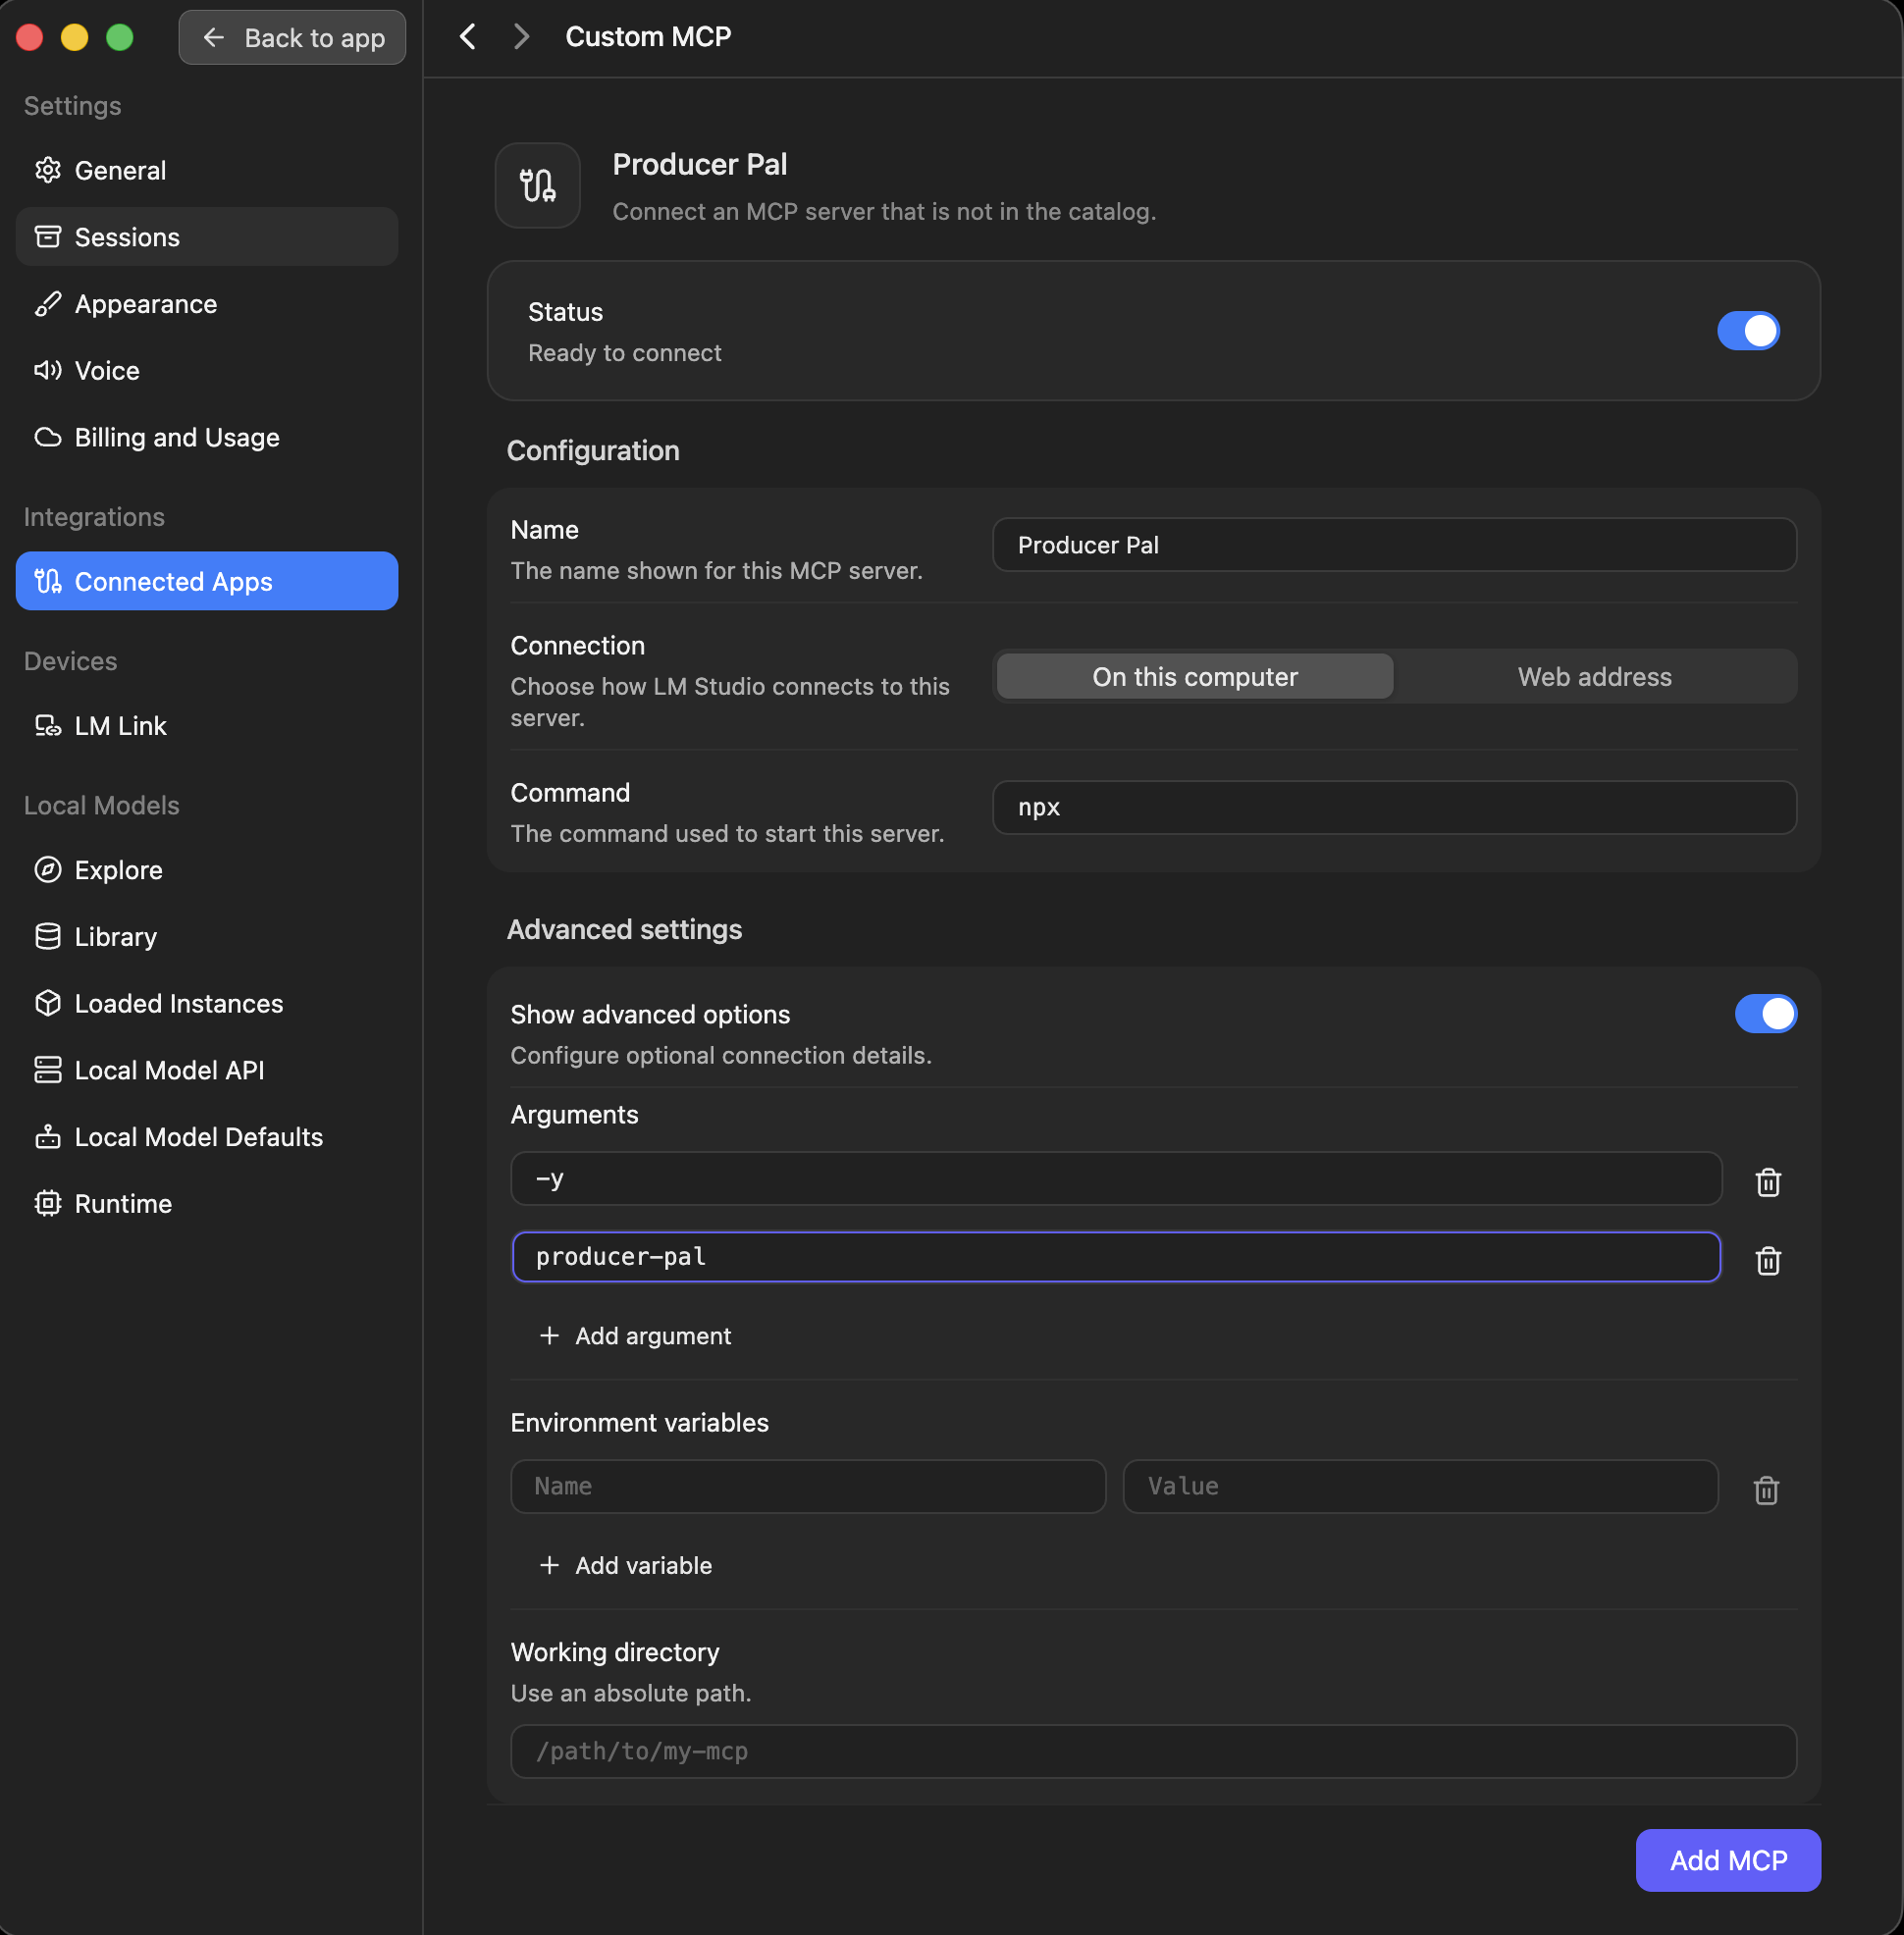1904x1935 pixels.
Task: Click the "Configuration" section heading
Action: tap(593, 451)
